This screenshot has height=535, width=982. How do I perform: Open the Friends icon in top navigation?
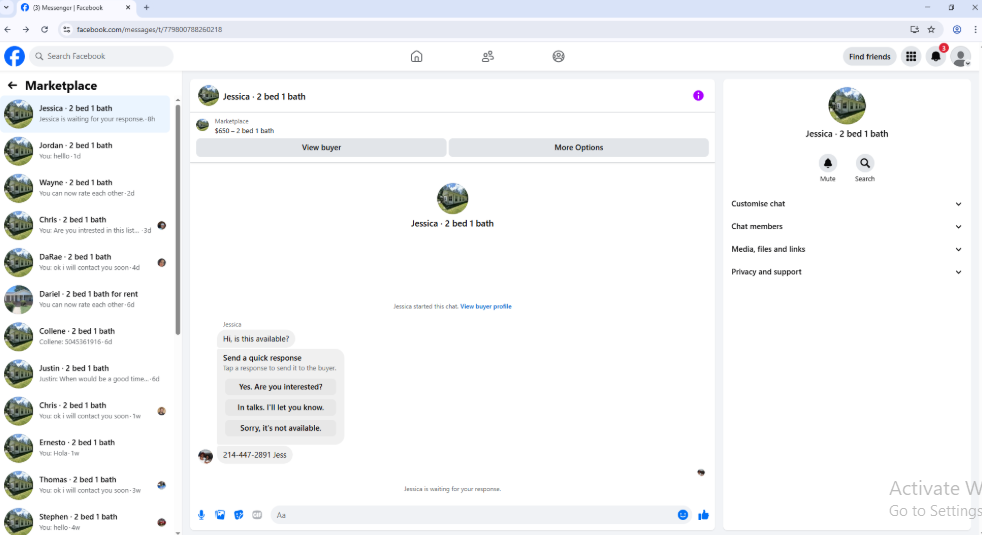pyautogui.click(x=488, y=56)
